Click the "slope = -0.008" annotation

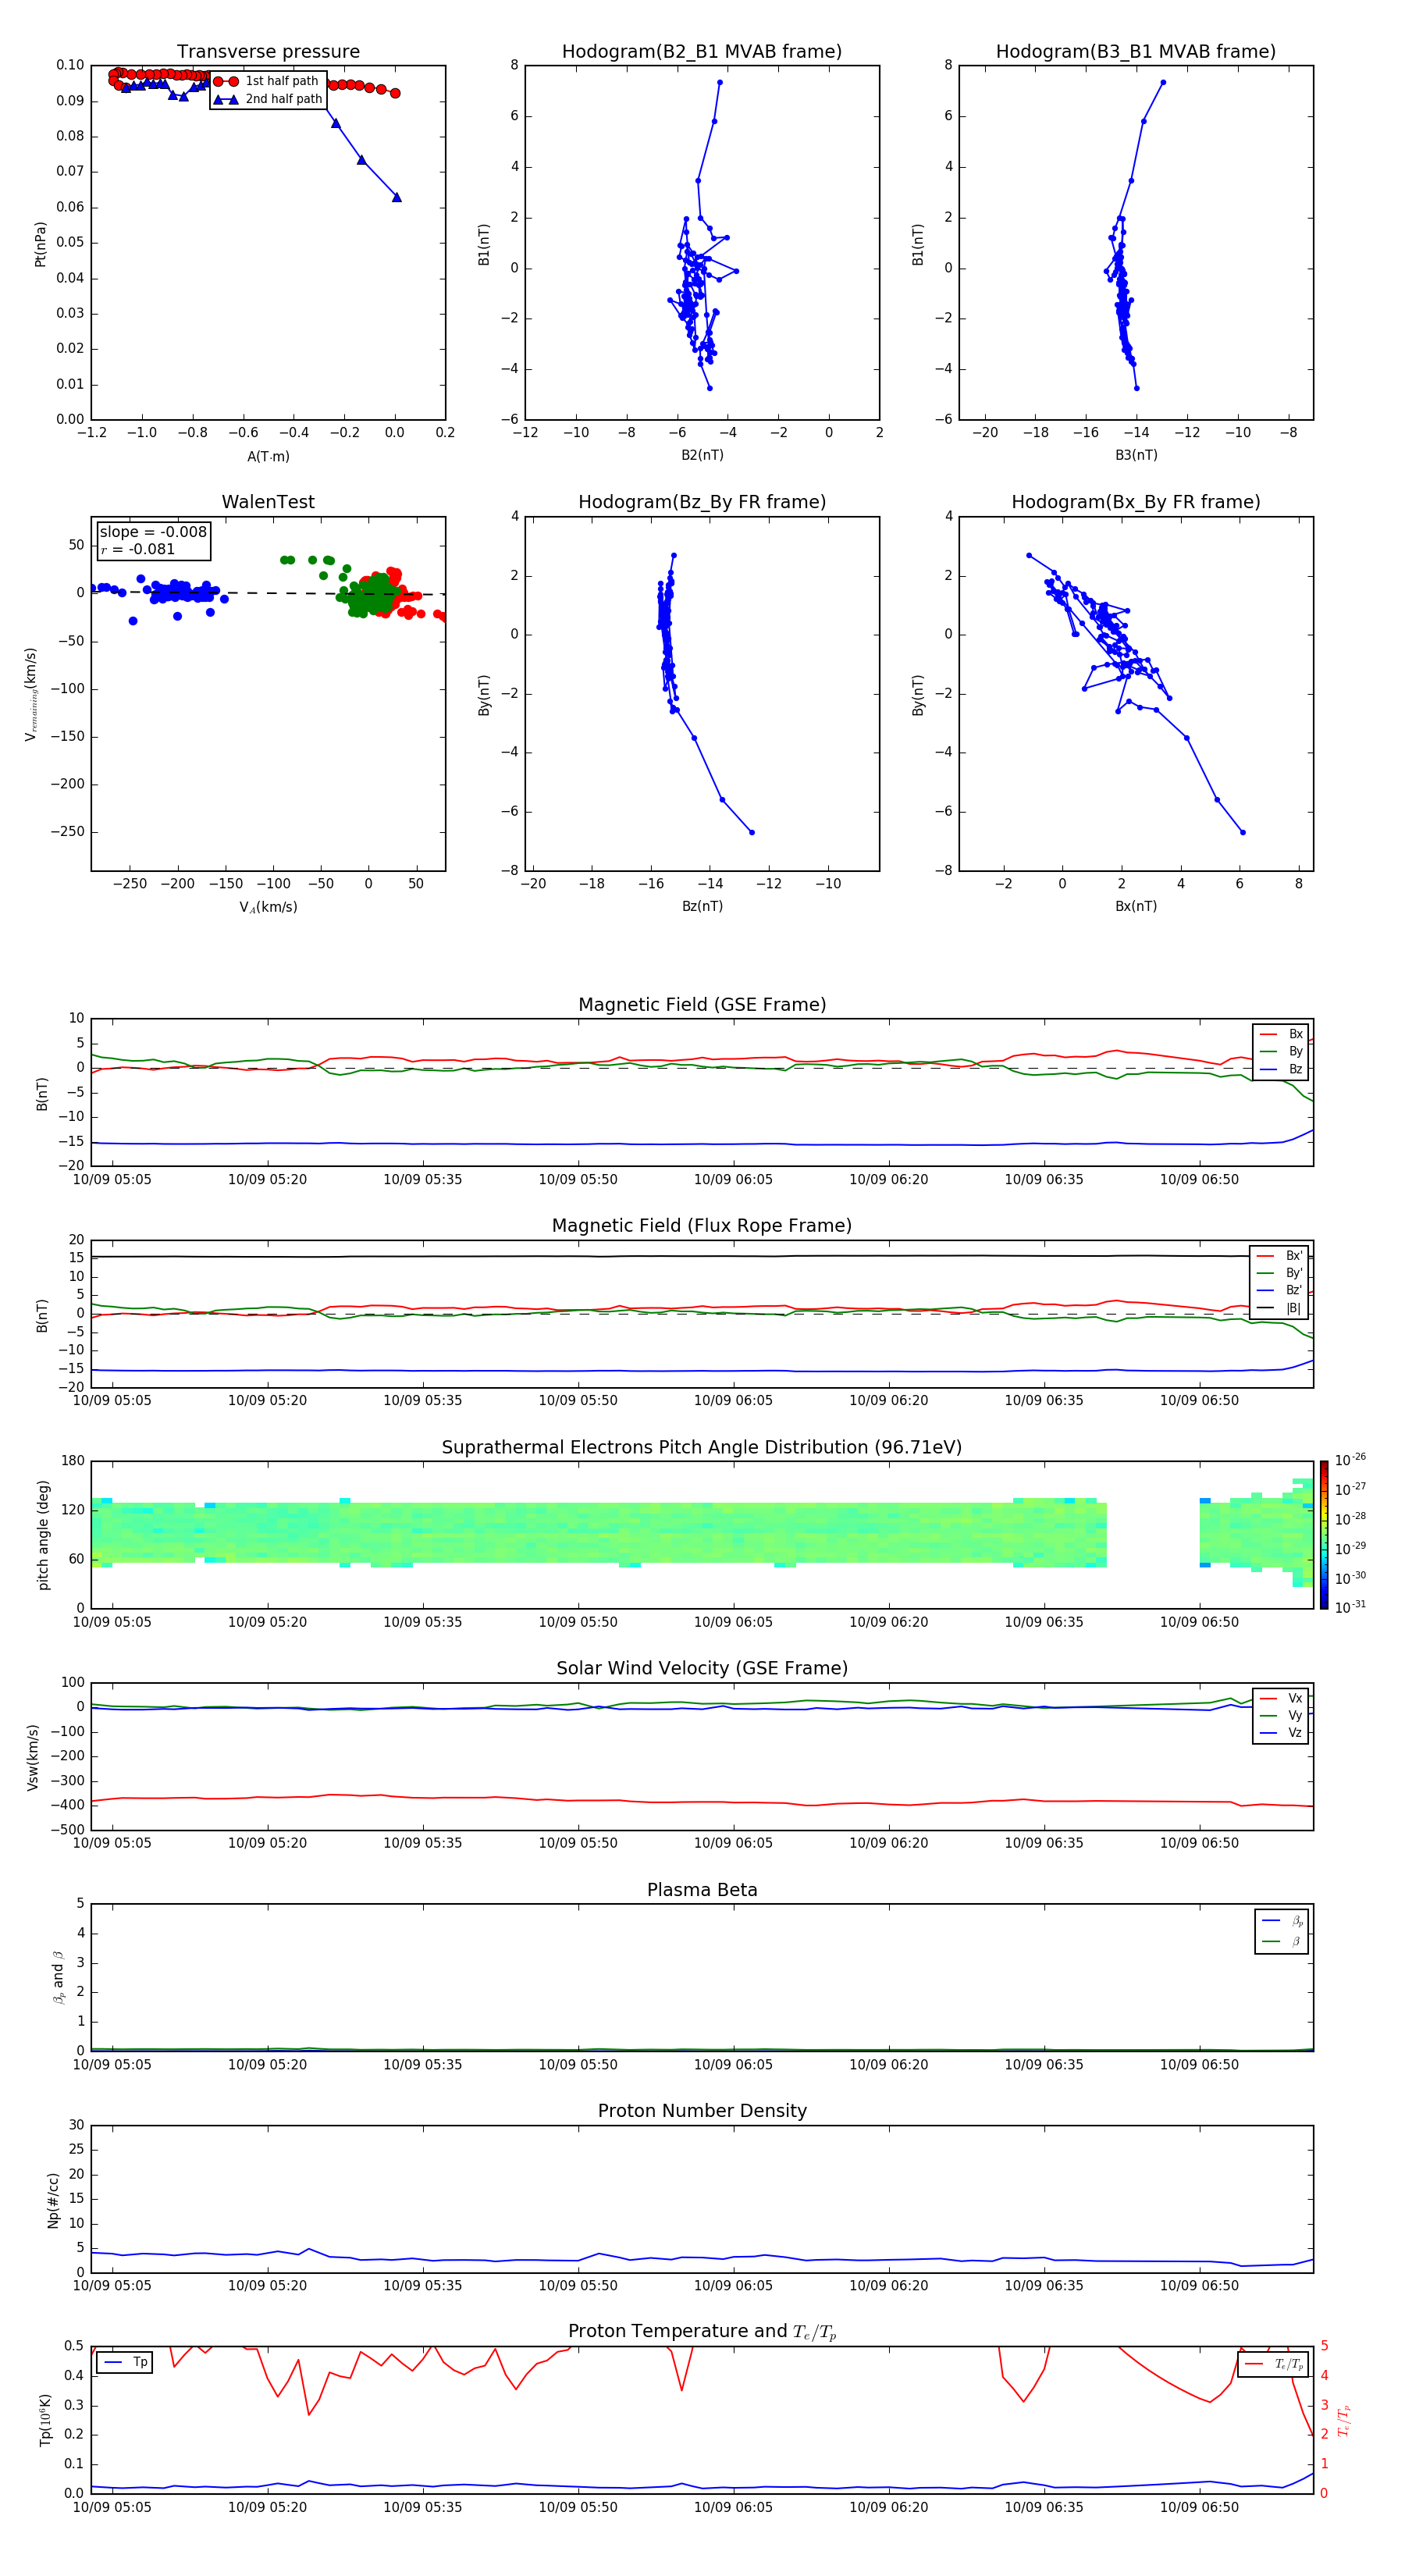[153, 532]
